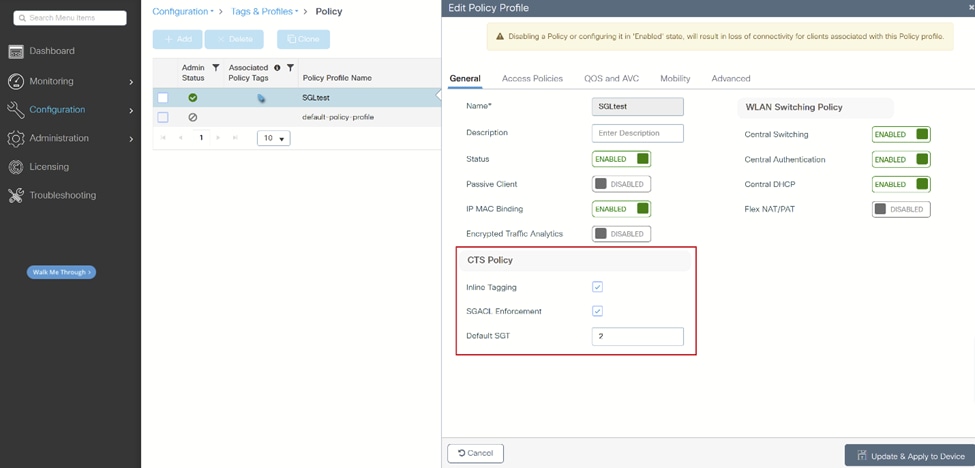Viewport: 975px width, 468px height.
Task: Uncheck the SGACL Enforcement checkbox
Action: coord(598,311)
